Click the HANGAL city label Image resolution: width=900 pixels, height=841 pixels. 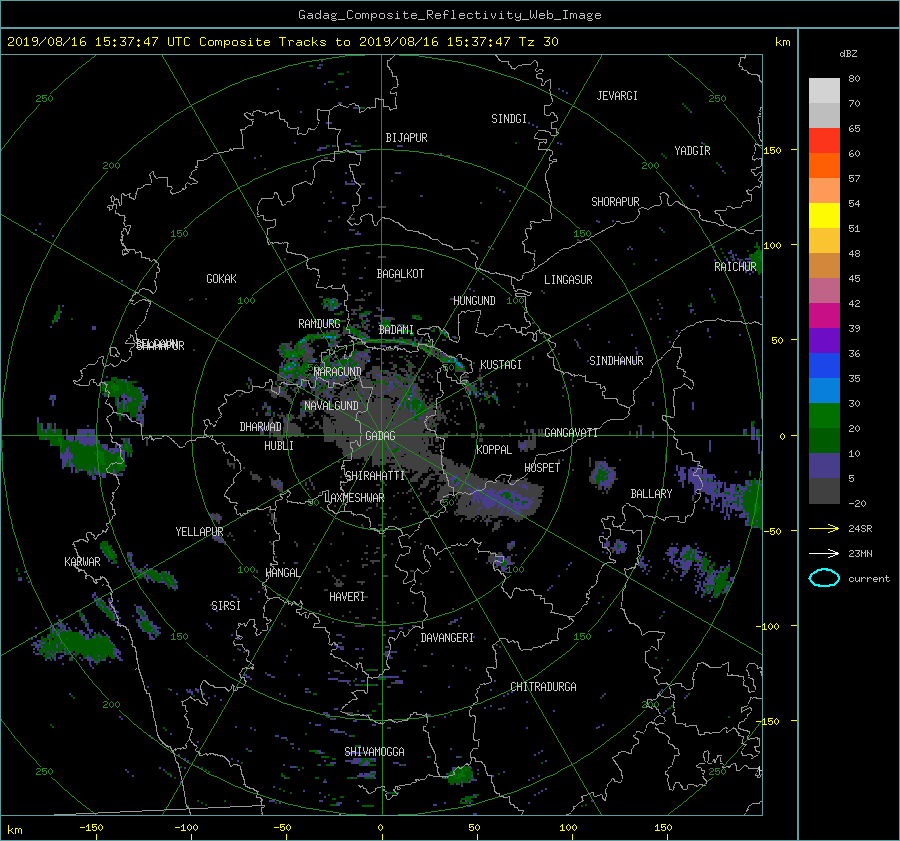(282, 573)
